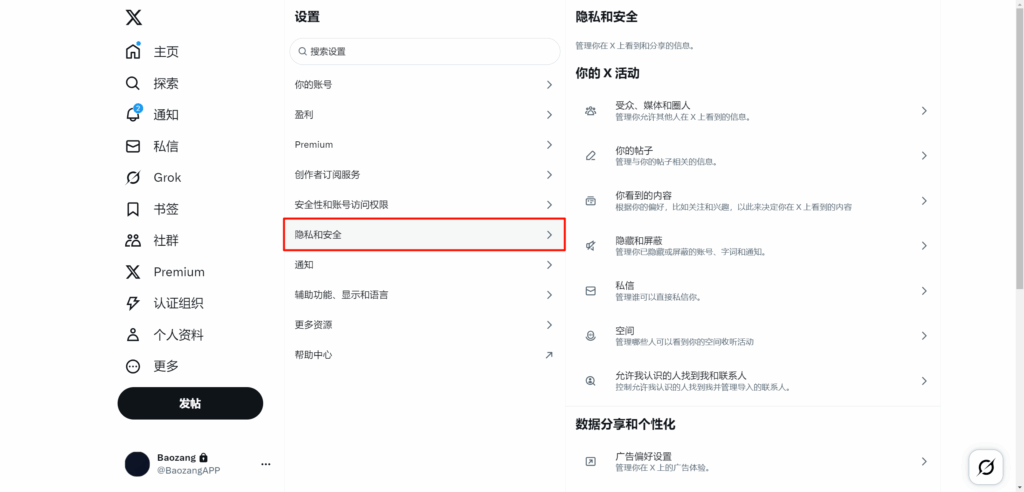Image resolution: width=1024 pixels, height=492 pixels.
Task: Open the Communities (社群) icon
Action: tap(133, 240)
